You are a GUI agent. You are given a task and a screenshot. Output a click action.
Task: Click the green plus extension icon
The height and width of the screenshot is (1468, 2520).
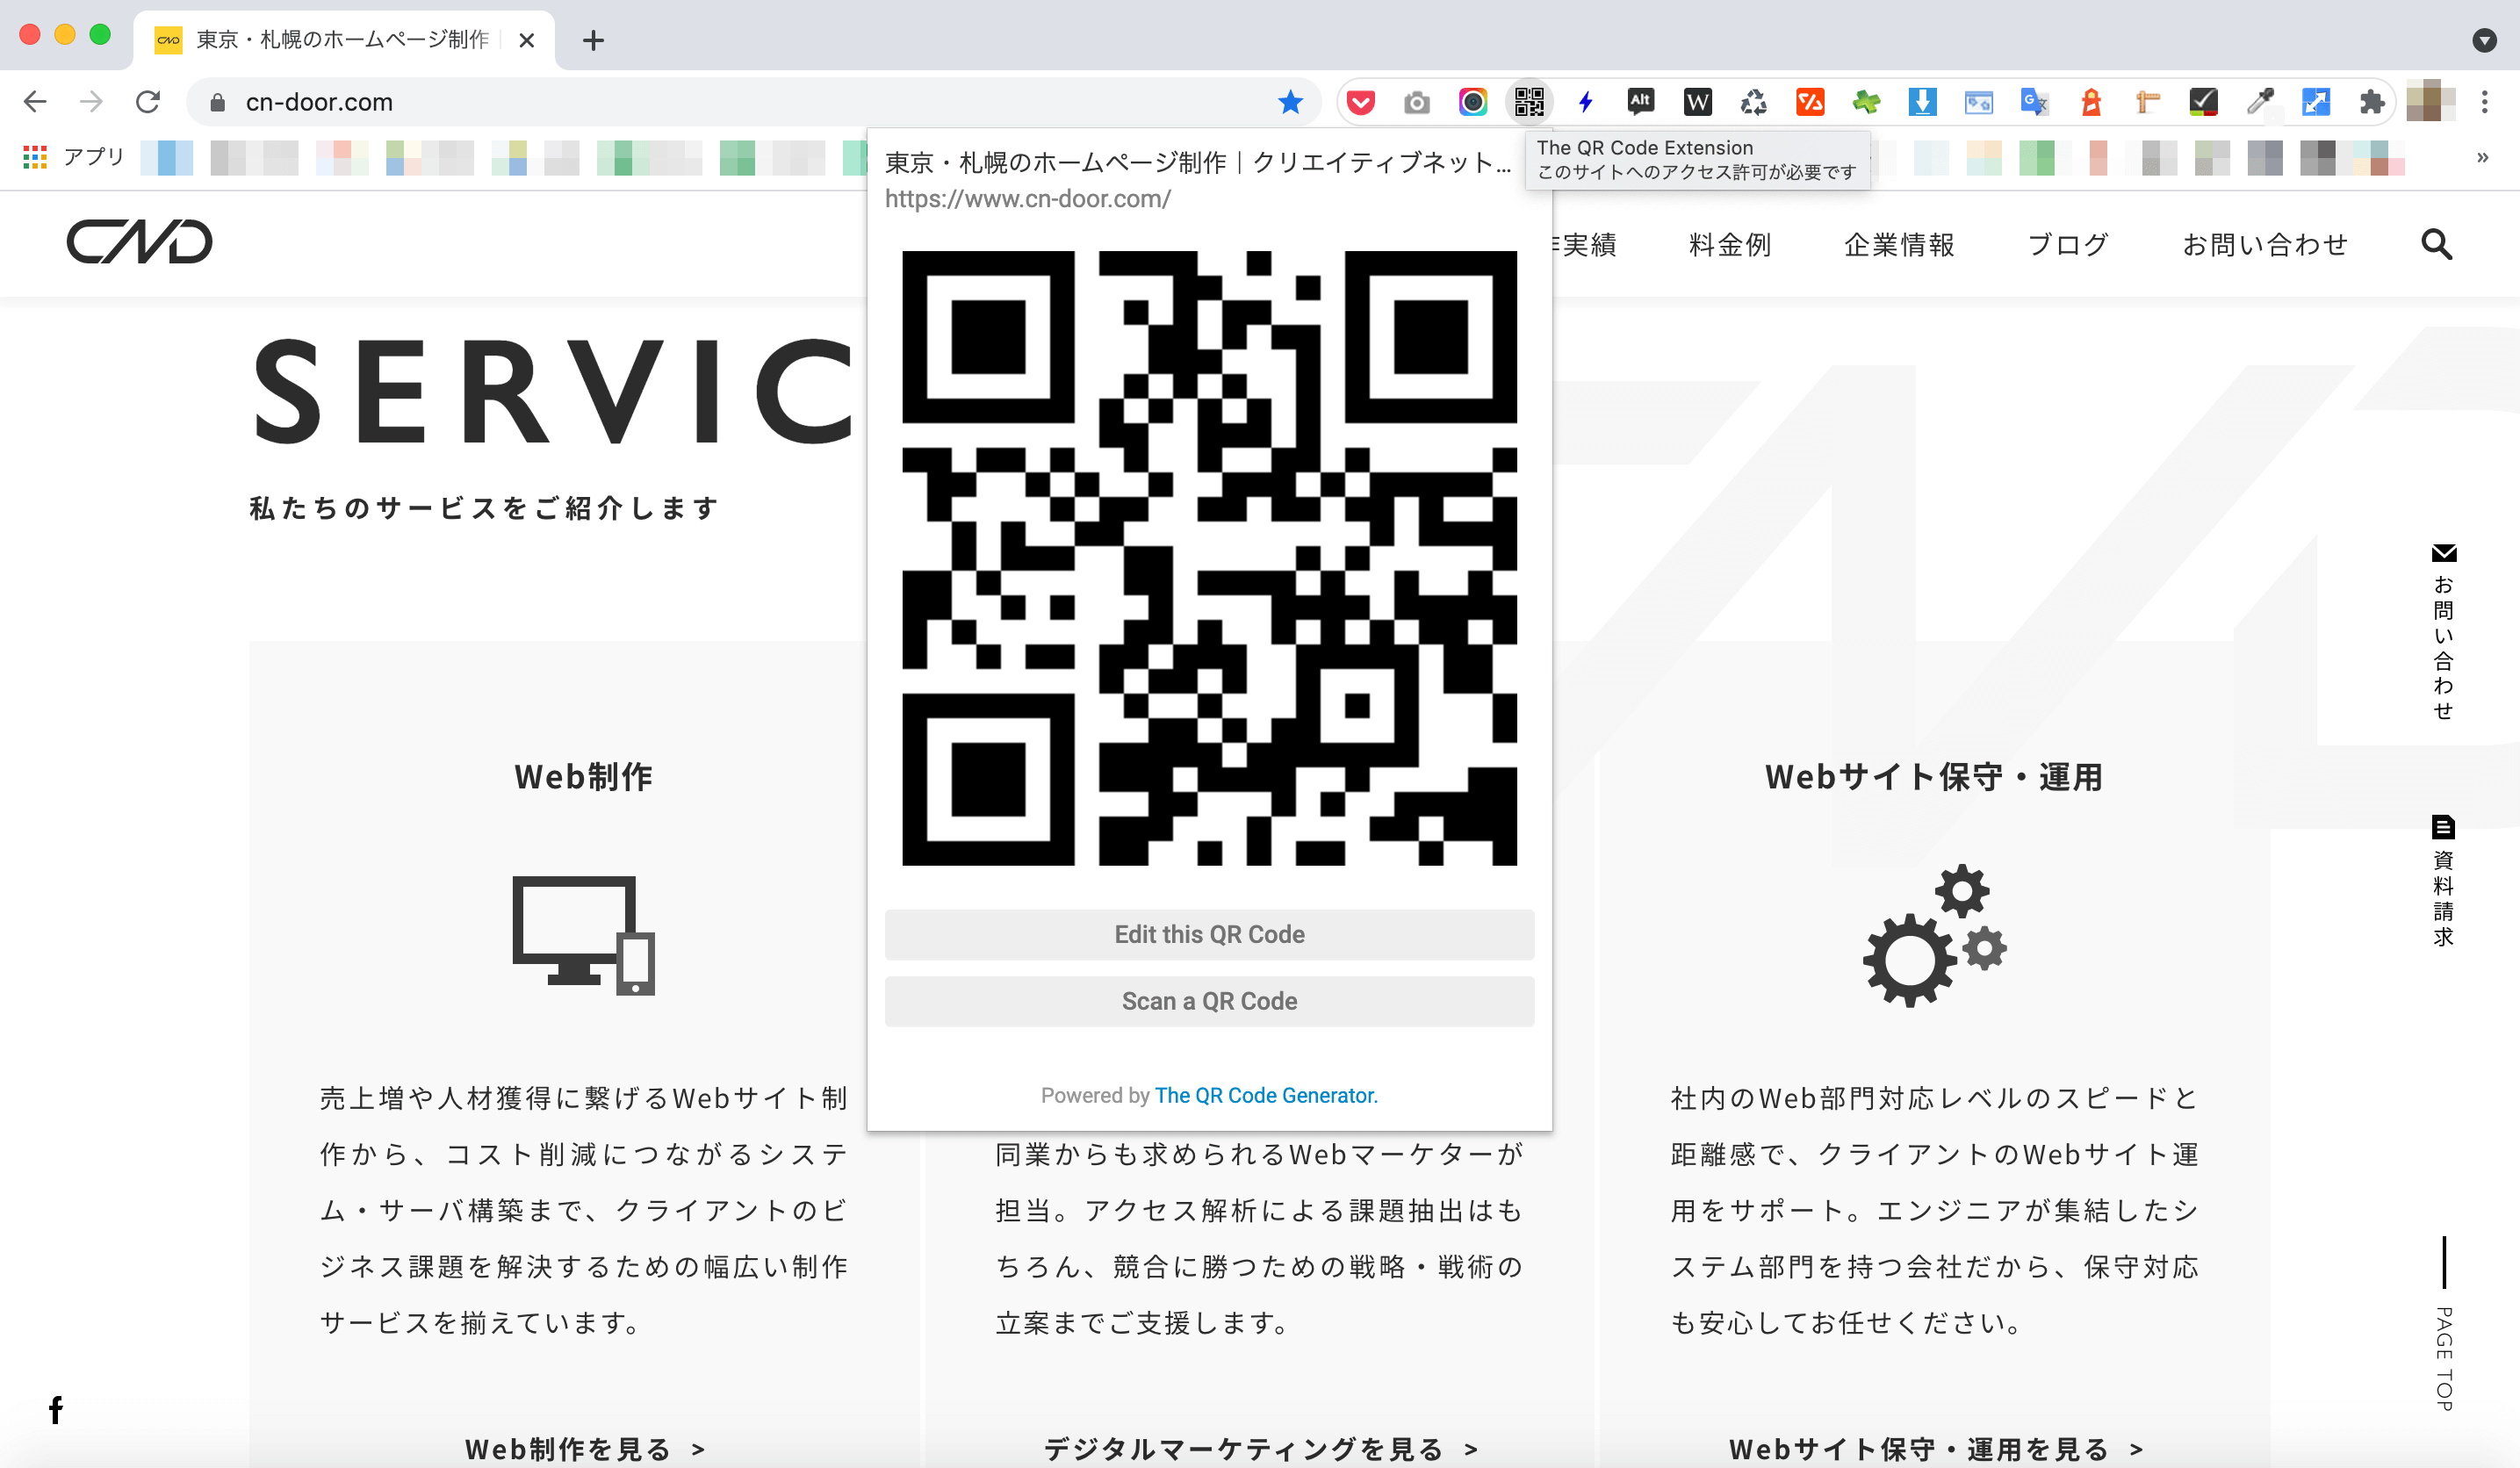pos(1865,102)
